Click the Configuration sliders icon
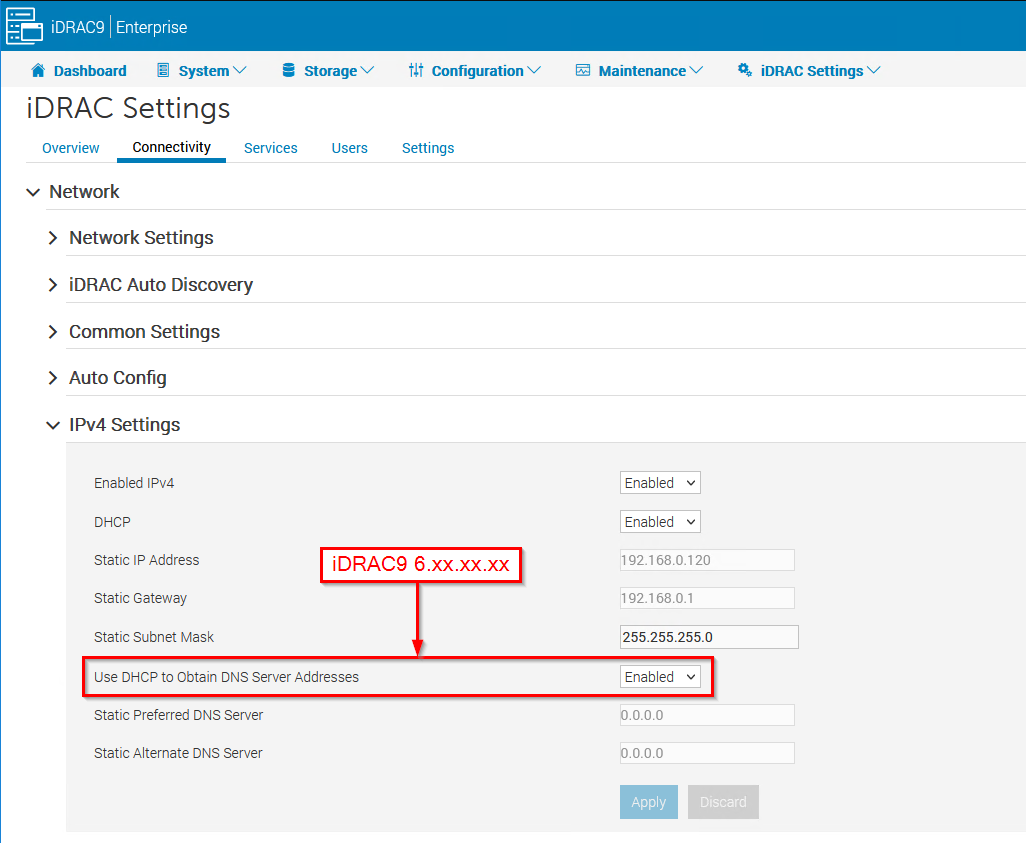 [x=416, y=70]
